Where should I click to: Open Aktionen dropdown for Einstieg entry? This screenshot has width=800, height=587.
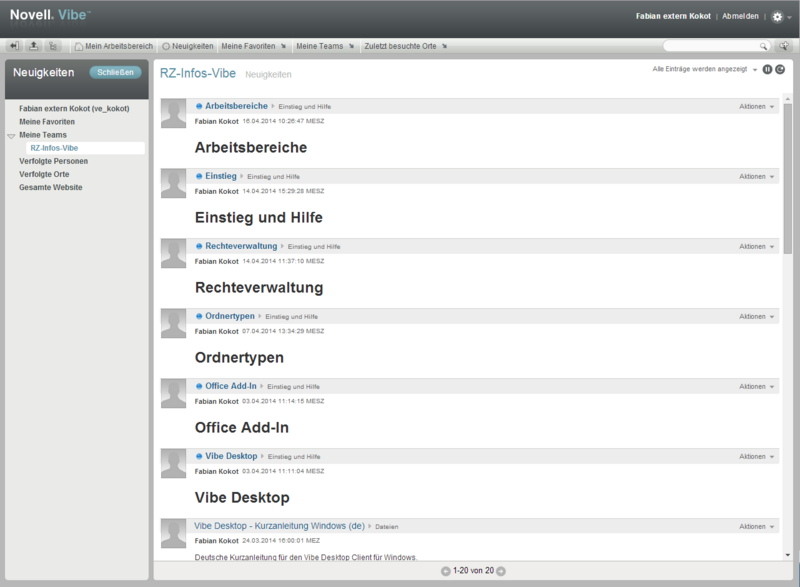[x=756, y=176]
